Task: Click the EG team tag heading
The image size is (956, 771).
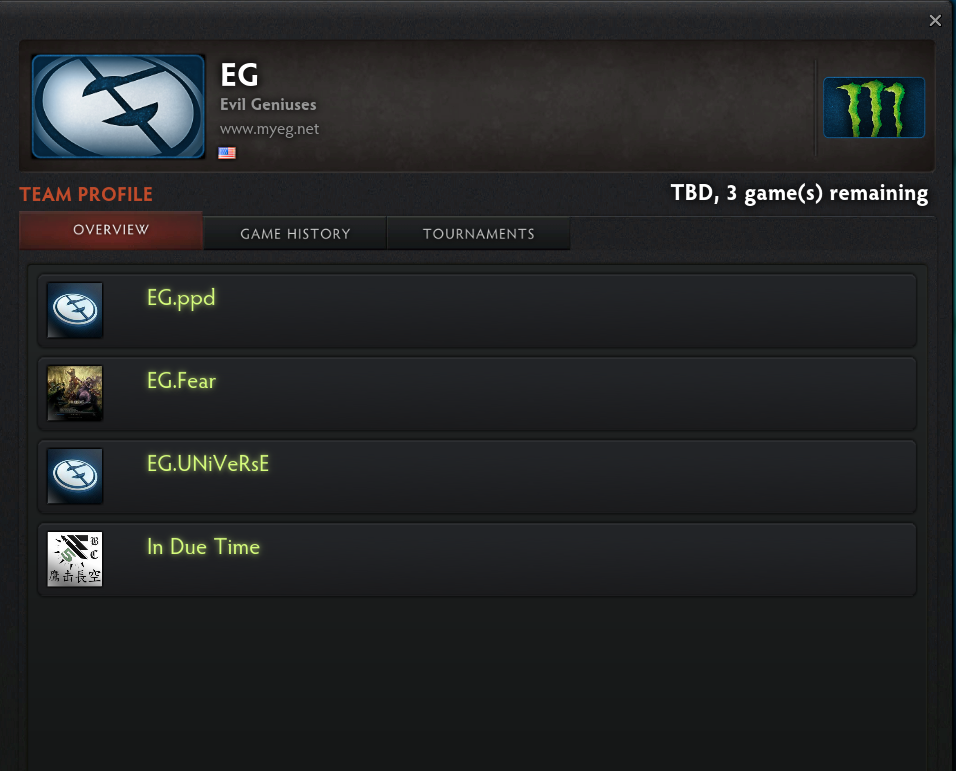Action: click(239, 76)
